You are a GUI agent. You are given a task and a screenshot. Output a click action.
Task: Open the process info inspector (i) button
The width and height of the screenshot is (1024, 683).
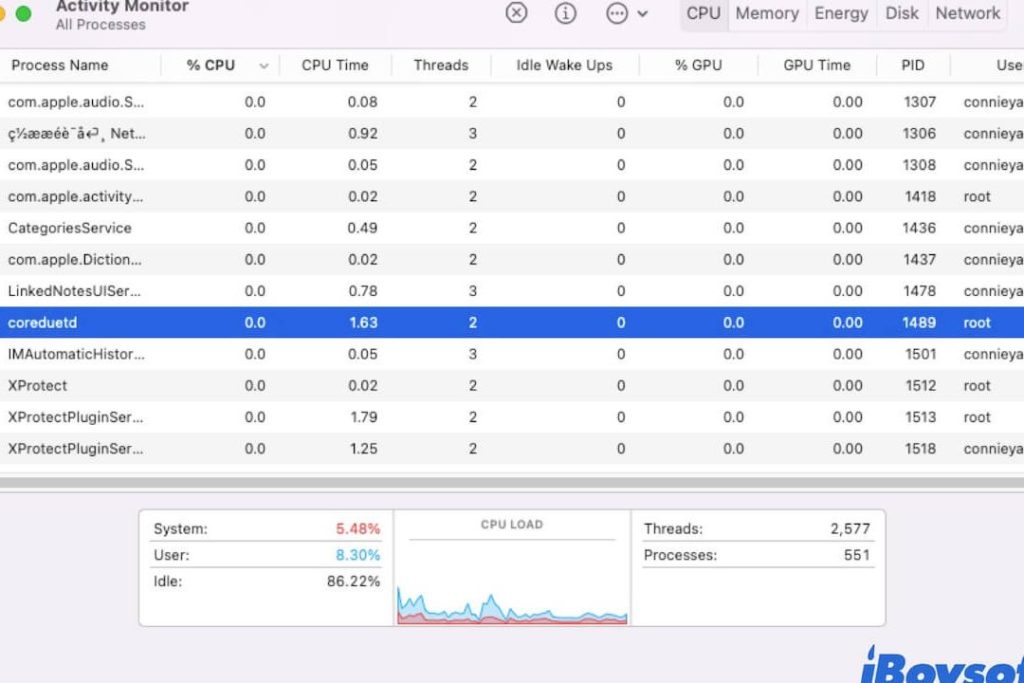click(x=565, y=13)
